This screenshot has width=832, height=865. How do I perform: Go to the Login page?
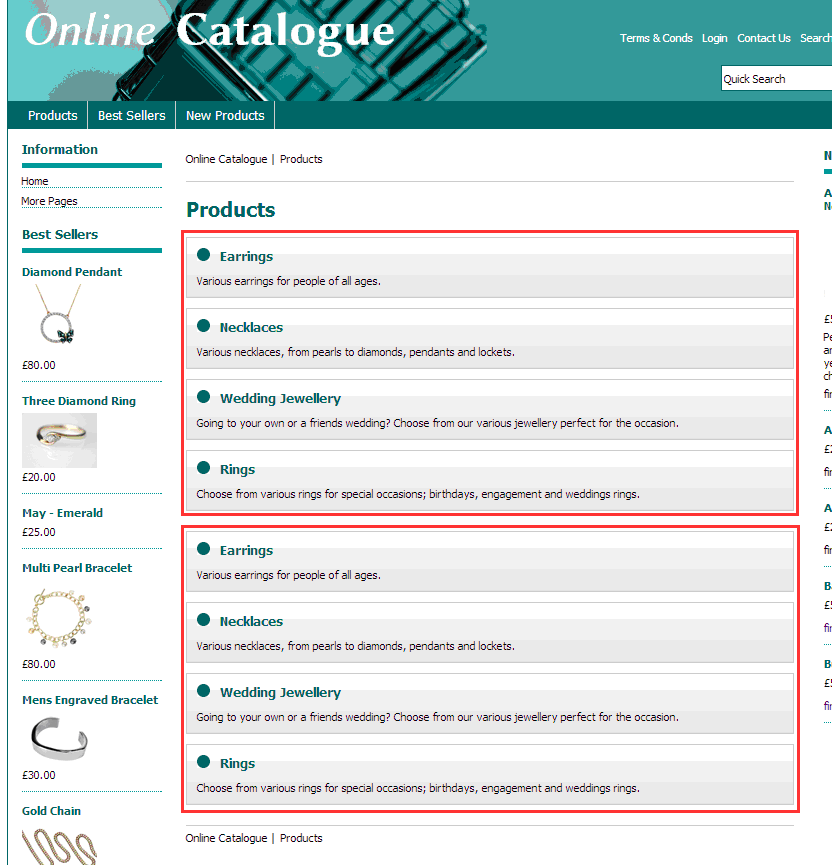(714, 38)
